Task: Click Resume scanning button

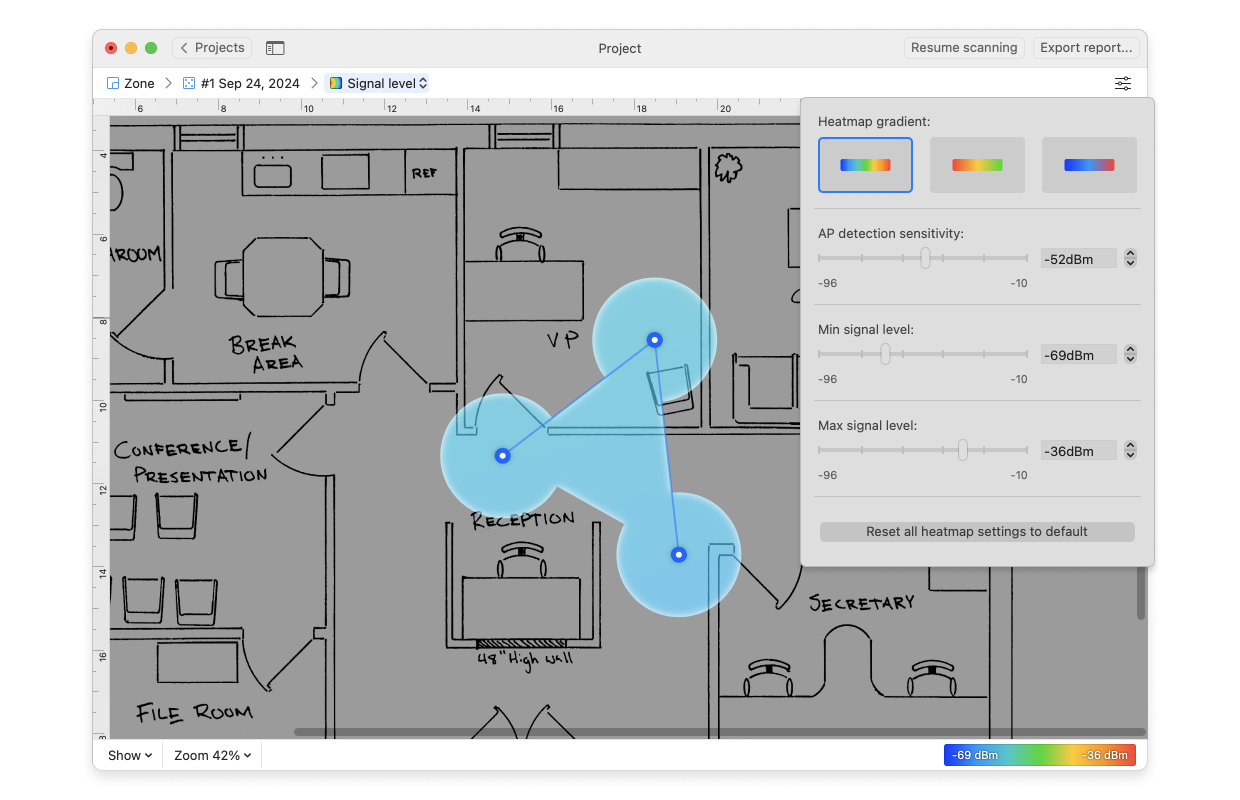Action: coord(964,48)
